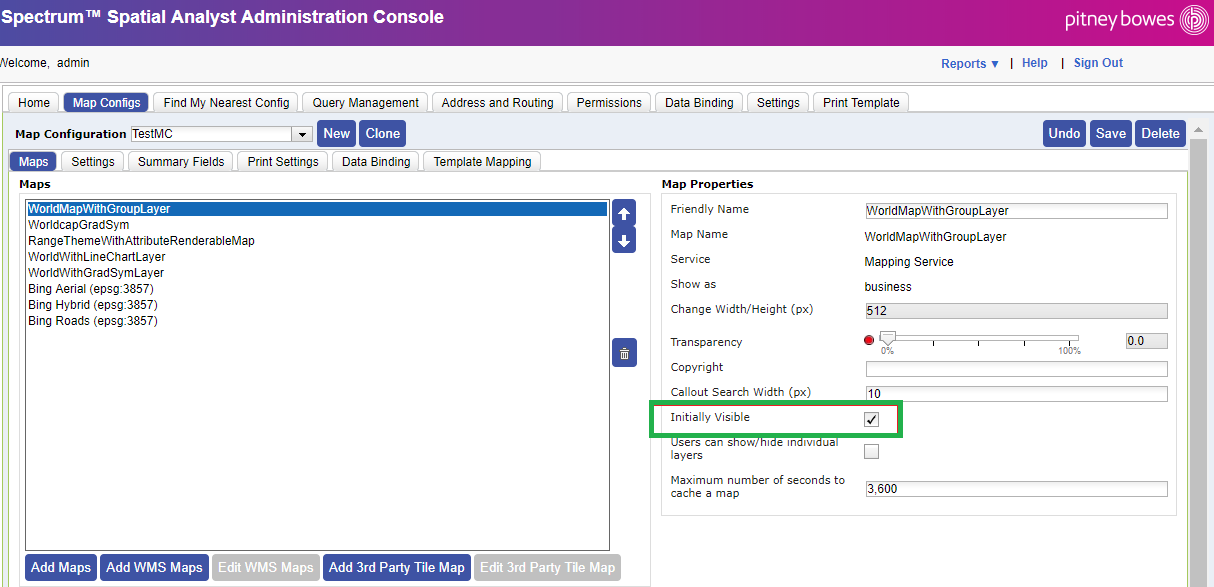Move selected map down with arrow icon
Screen dimensions: 1214x587
[x=624, y=241]
